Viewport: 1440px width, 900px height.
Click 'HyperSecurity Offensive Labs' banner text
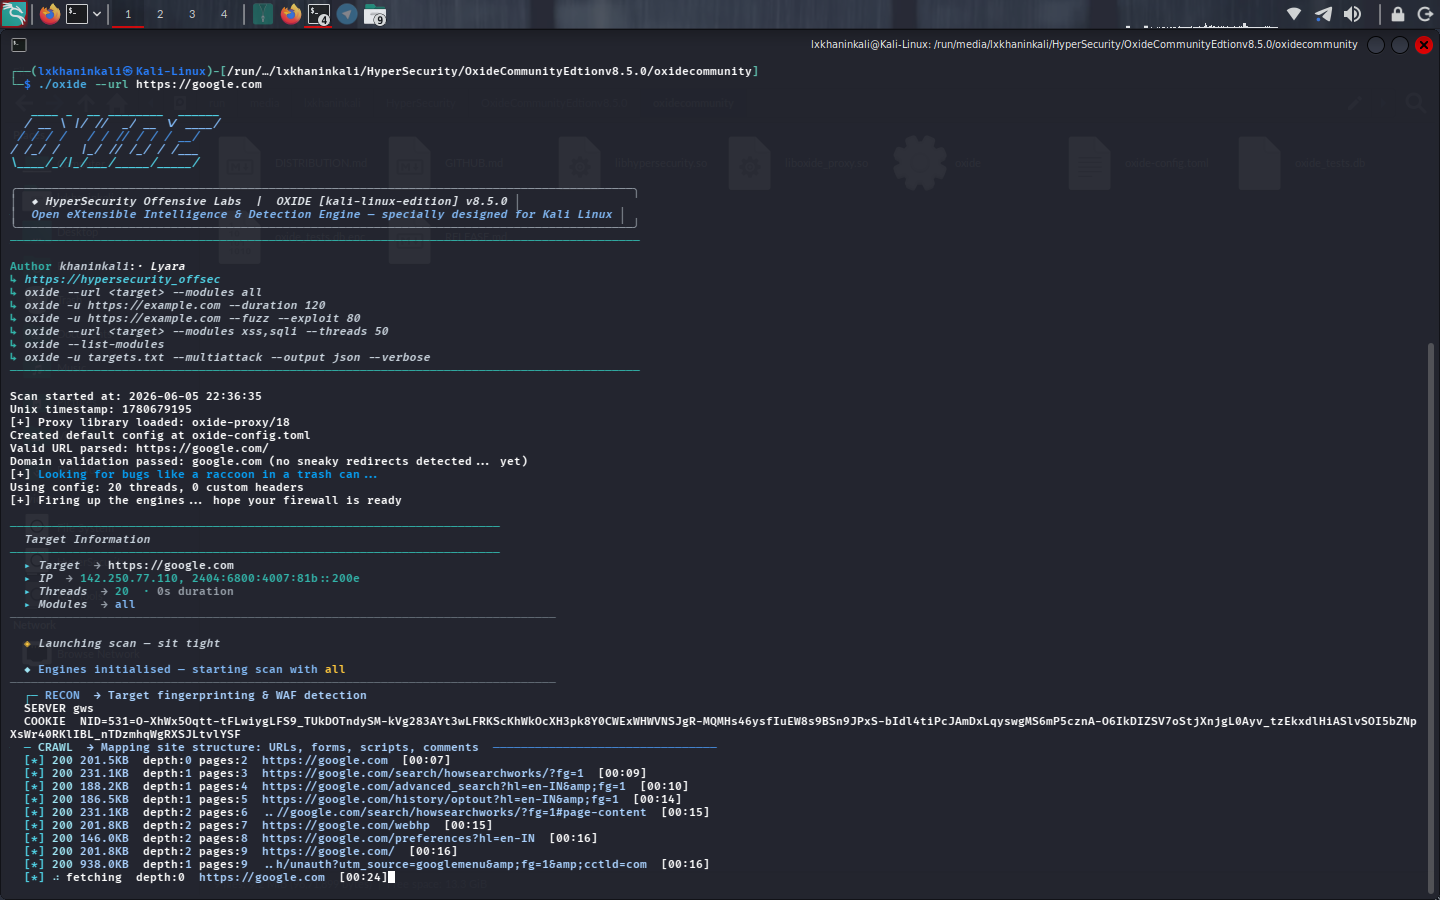143,202
